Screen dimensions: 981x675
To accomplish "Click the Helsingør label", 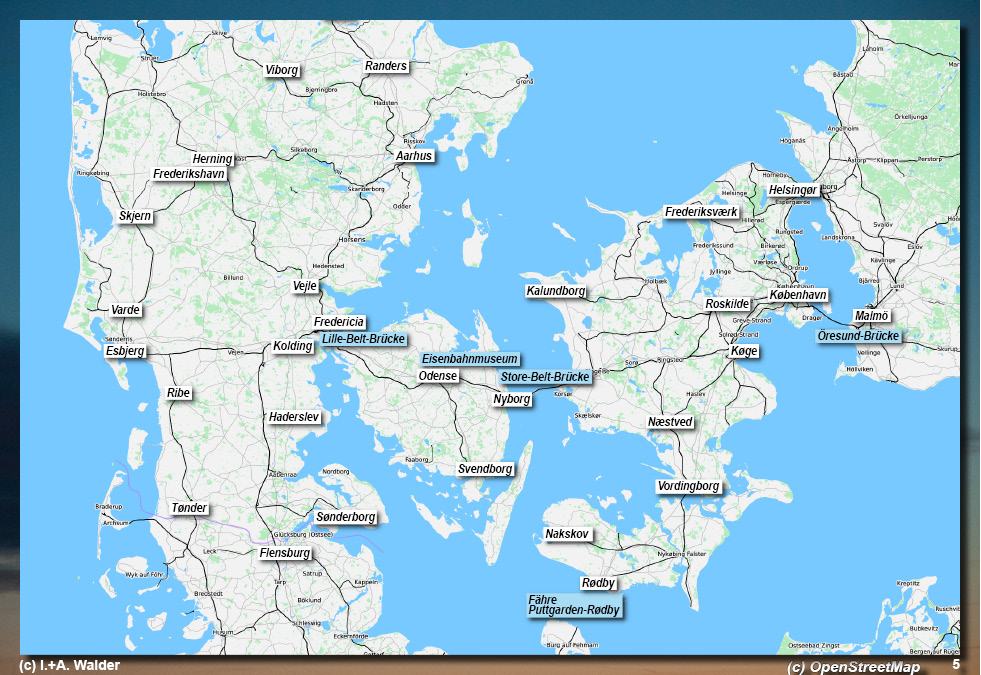I will [792, 190].
